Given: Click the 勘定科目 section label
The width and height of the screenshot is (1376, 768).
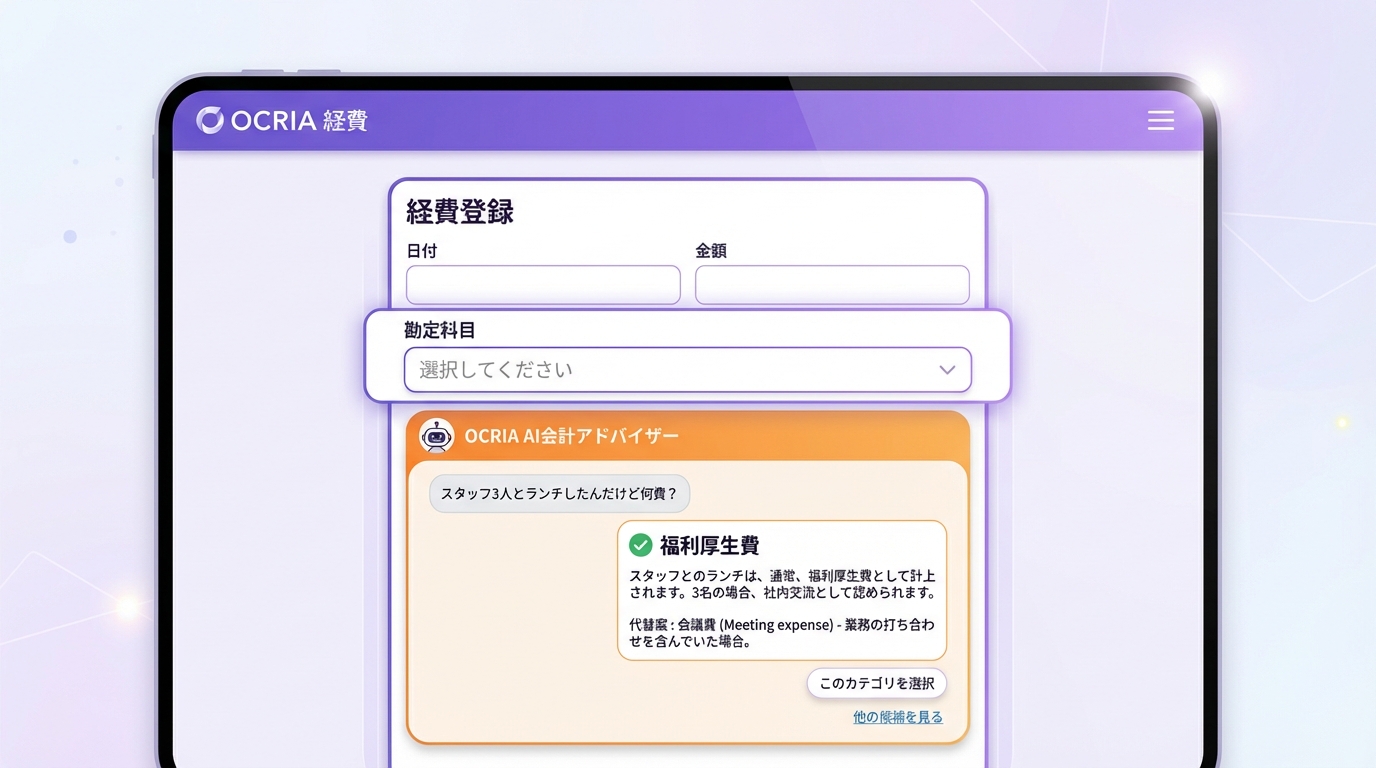Looking at the screenshot, I should coord(440,330).
